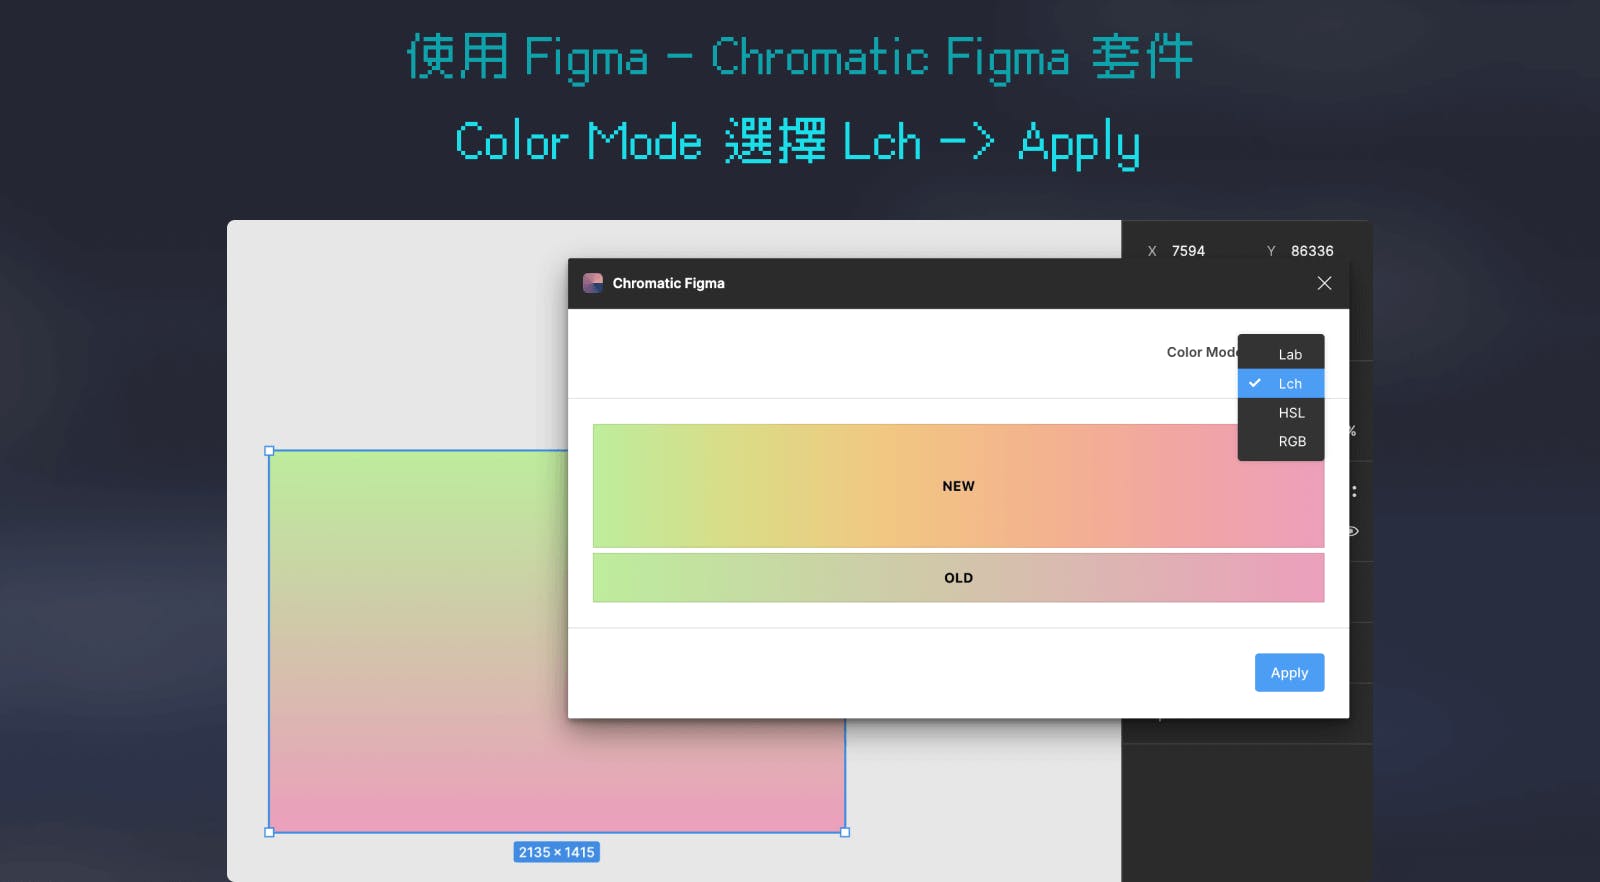This screenshot has width=1600, height=882.
Task: Click the Chromatic Figma title text
Action: [x=668, y=283]
